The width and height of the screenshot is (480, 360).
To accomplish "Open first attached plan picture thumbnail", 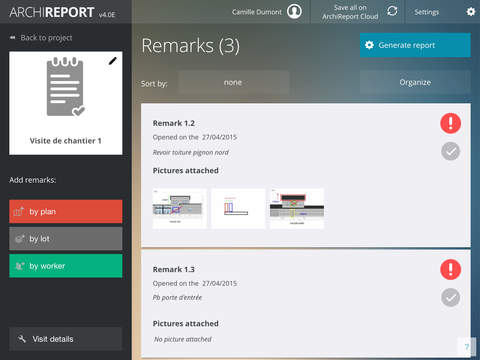I will [179, 209].
